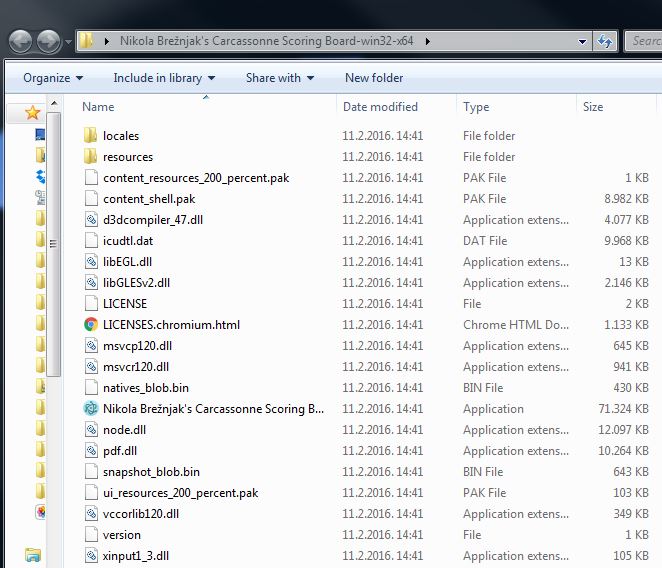The height and width of the screenshot is (568, 662).
Task: Click the Dropbox icon in navigation pane
Action: 41,176
